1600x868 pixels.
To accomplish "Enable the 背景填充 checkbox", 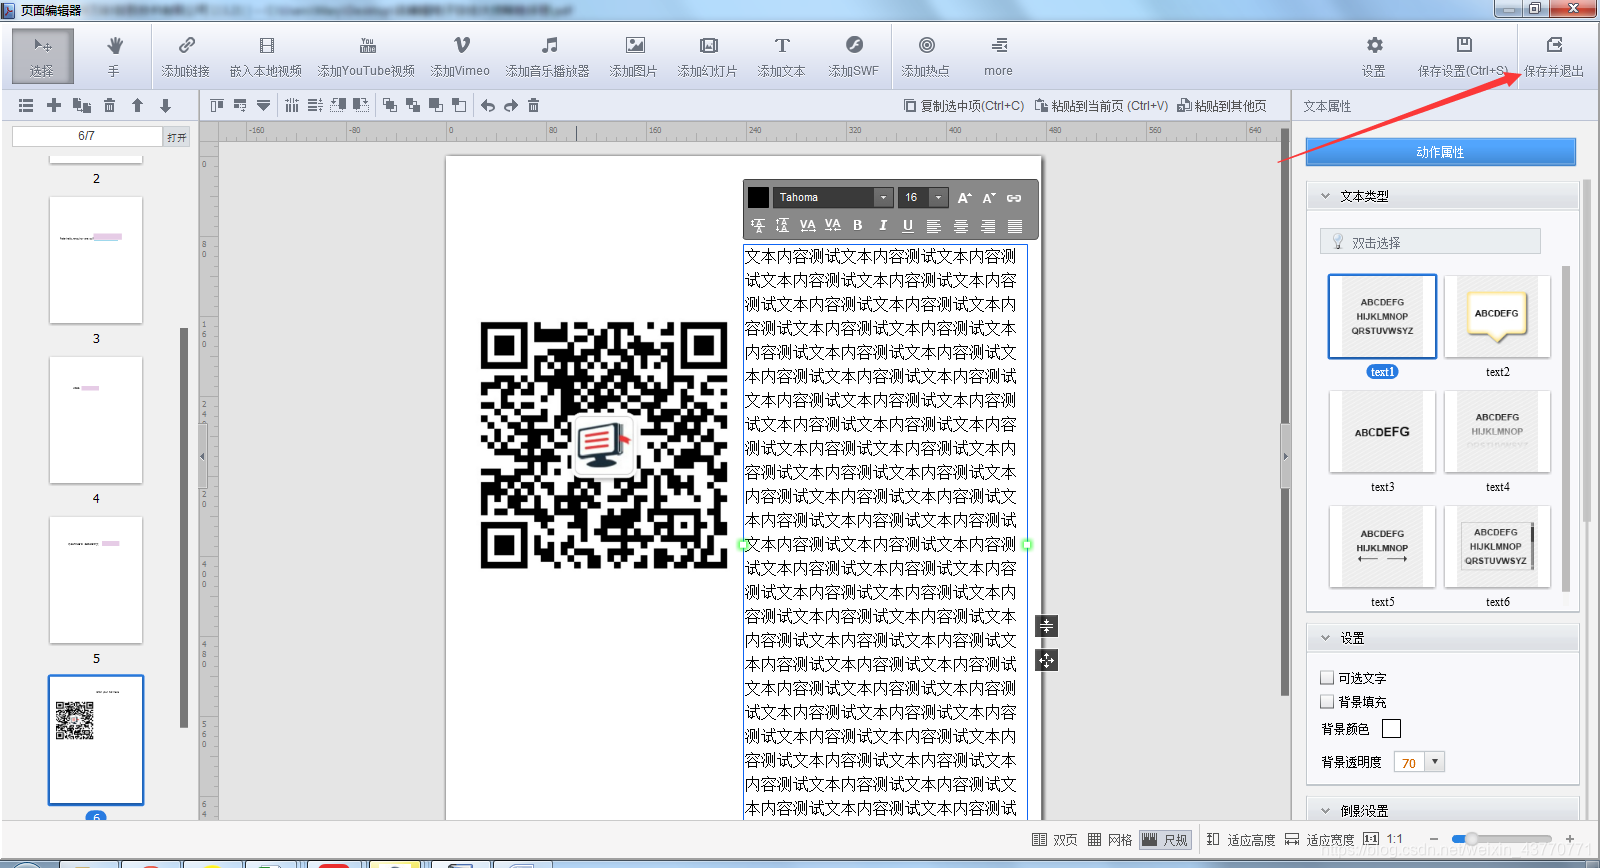I will (x=1327, y=702).
